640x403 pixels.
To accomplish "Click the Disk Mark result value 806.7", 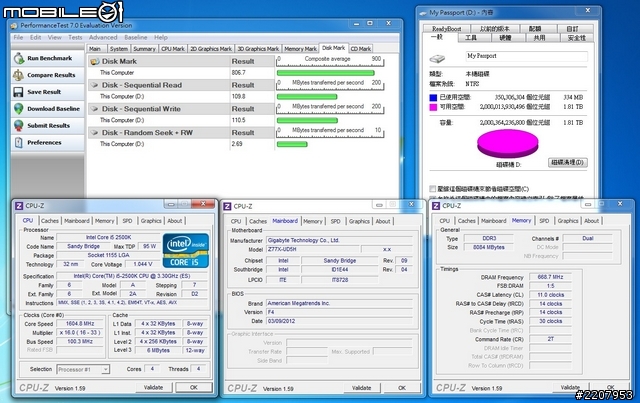I will click(x=239, y=73).
